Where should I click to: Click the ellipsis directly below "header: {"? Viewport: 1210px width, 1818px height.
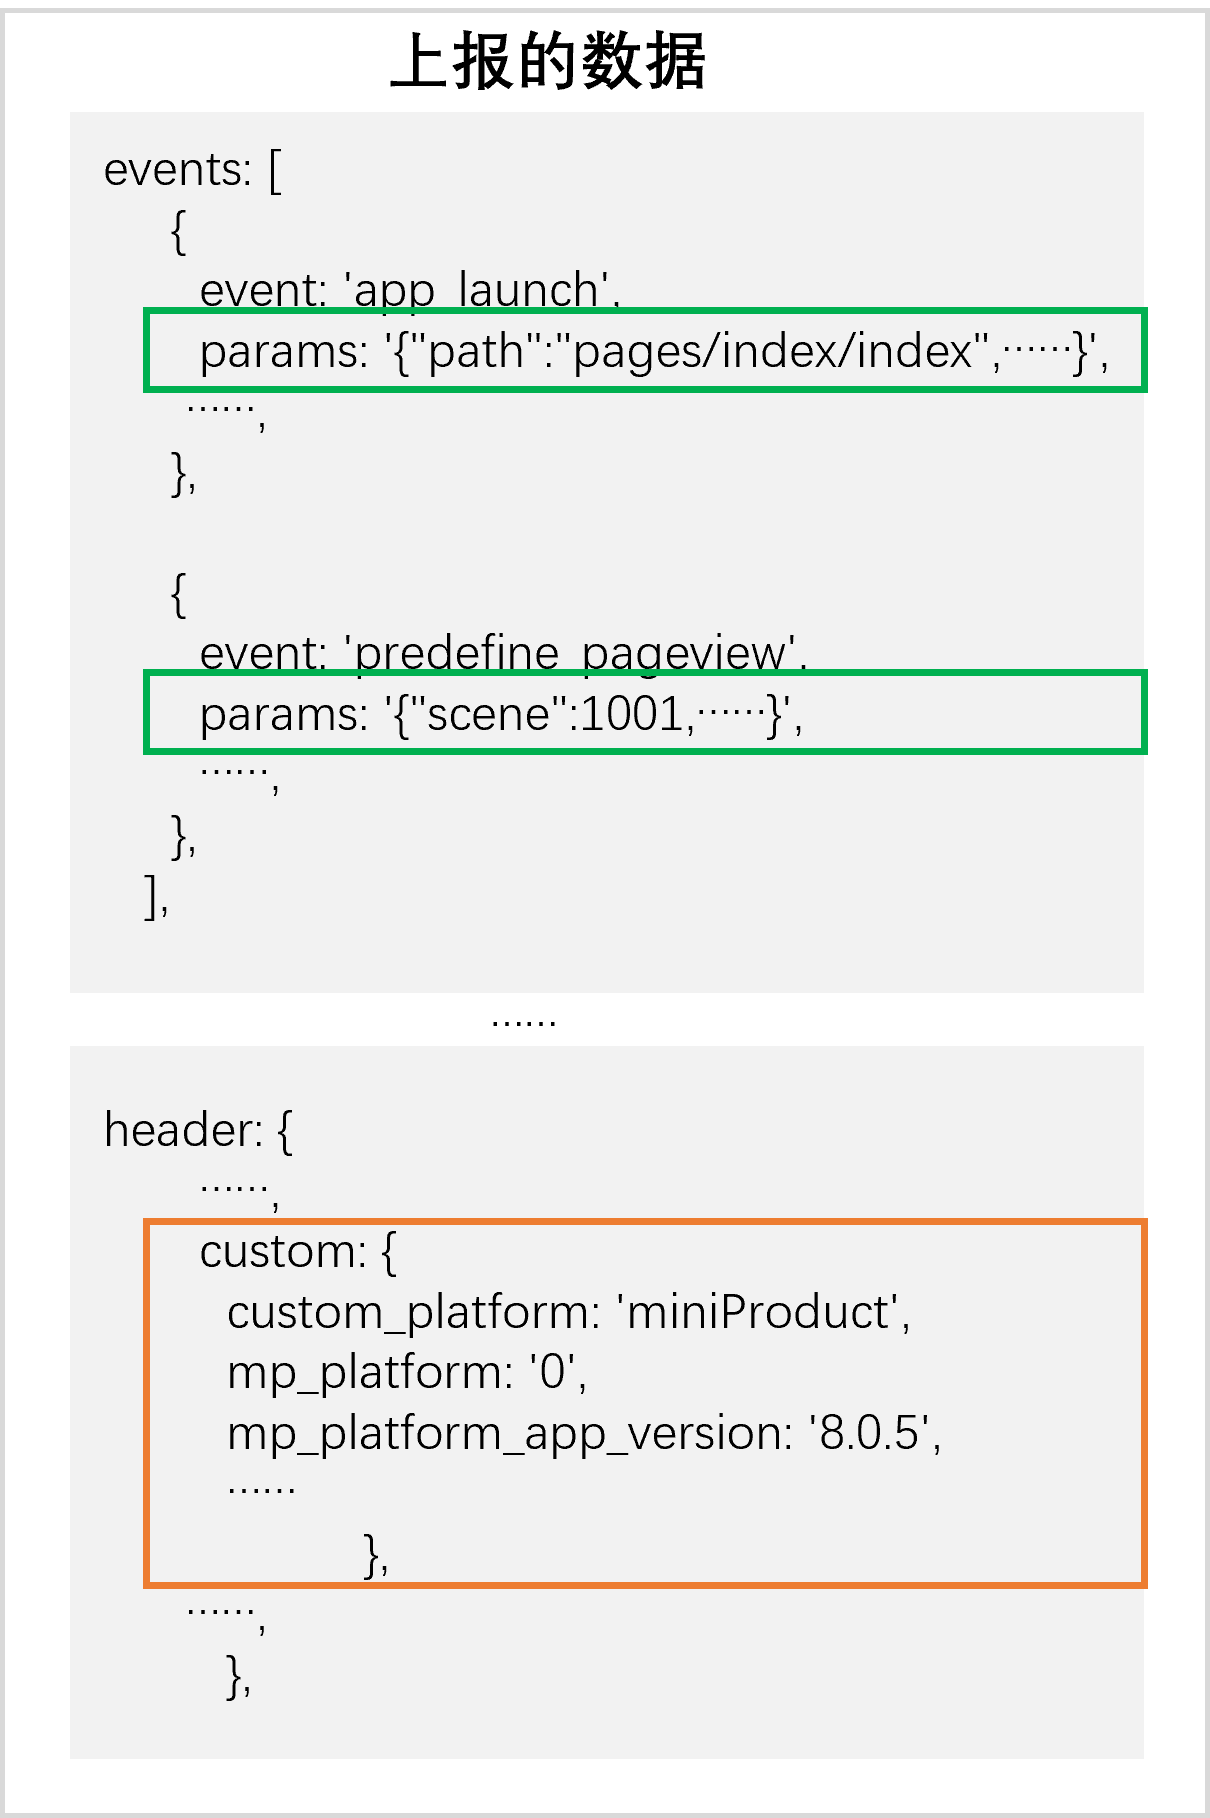[x=238, y=1190]
